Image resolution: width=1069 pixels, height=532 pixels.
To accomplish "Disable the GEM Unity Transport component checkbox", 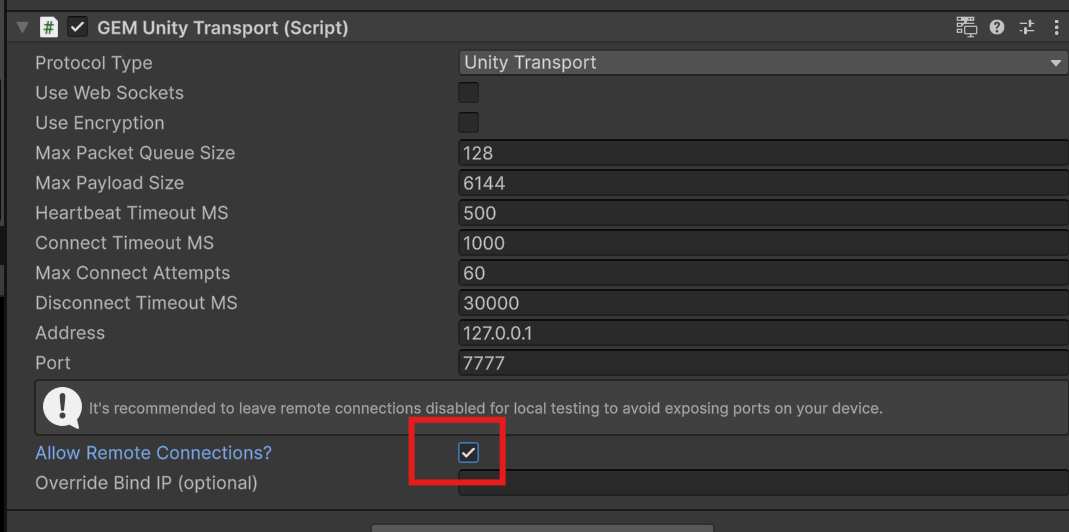I will pos(77,27).
